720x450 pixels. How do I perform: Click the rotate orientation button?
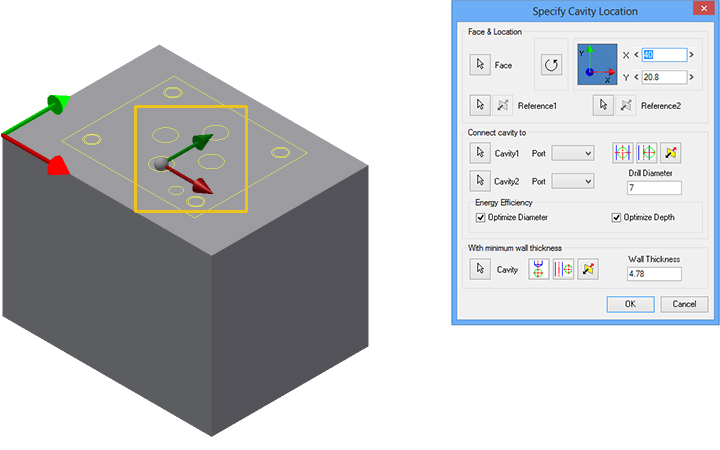coord(551,65)
